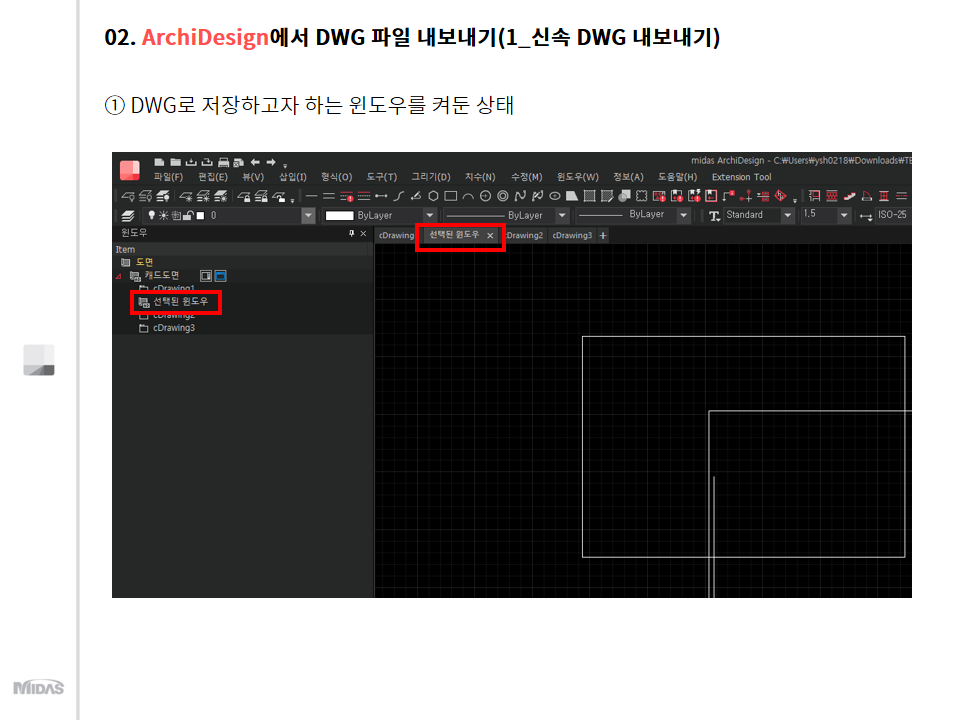Switch to the cDrawing3 tab
Viewport: 960px width, 720px height.
(x=572, y=236)
